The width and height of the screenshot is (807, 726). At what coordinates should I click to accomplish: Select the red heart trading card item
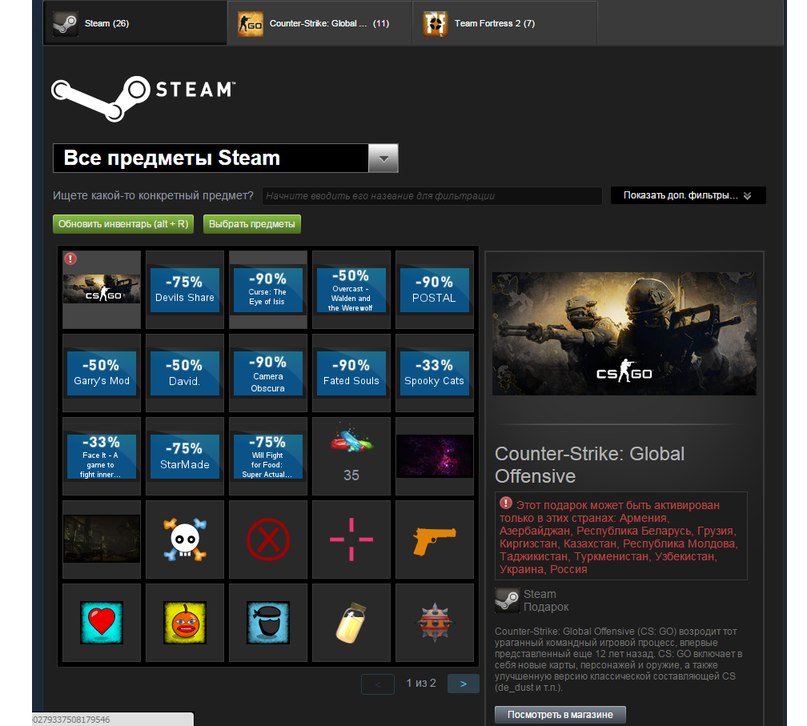[x=101, y=623]
